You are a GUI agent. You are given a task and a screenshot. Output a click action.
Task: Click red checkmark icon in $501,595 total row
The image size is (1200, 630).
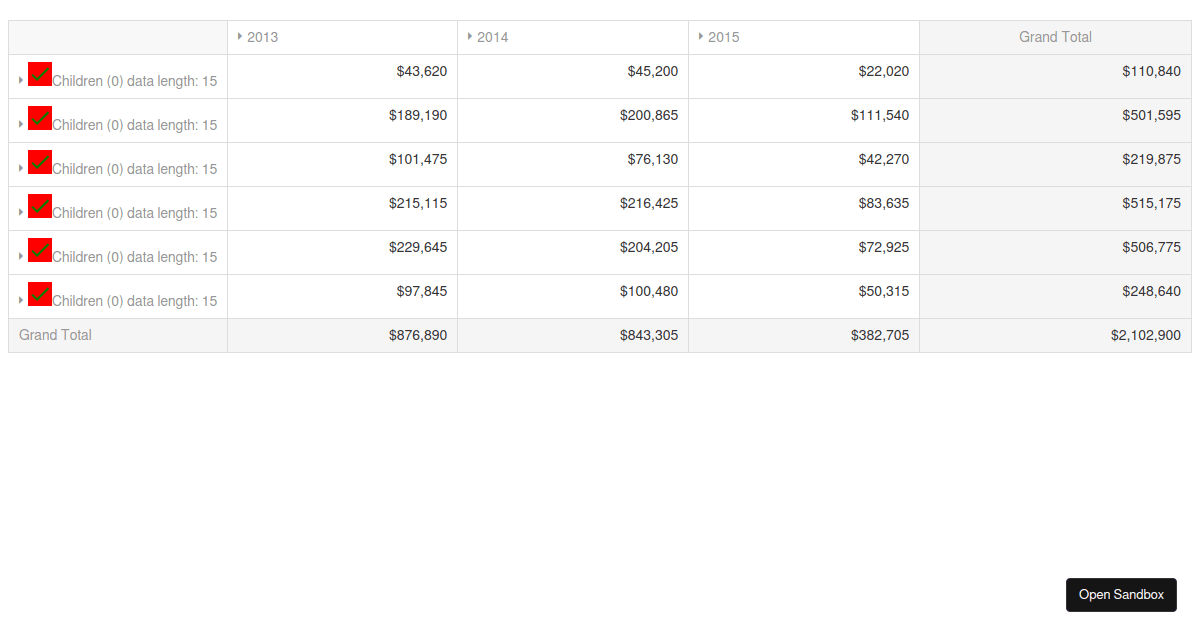pyautogui.click(x=40, y=118)
